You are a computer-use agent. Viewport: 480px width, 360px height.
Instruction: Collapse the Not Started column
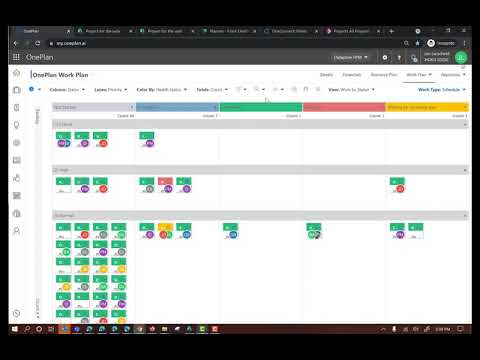pos(132,107)
